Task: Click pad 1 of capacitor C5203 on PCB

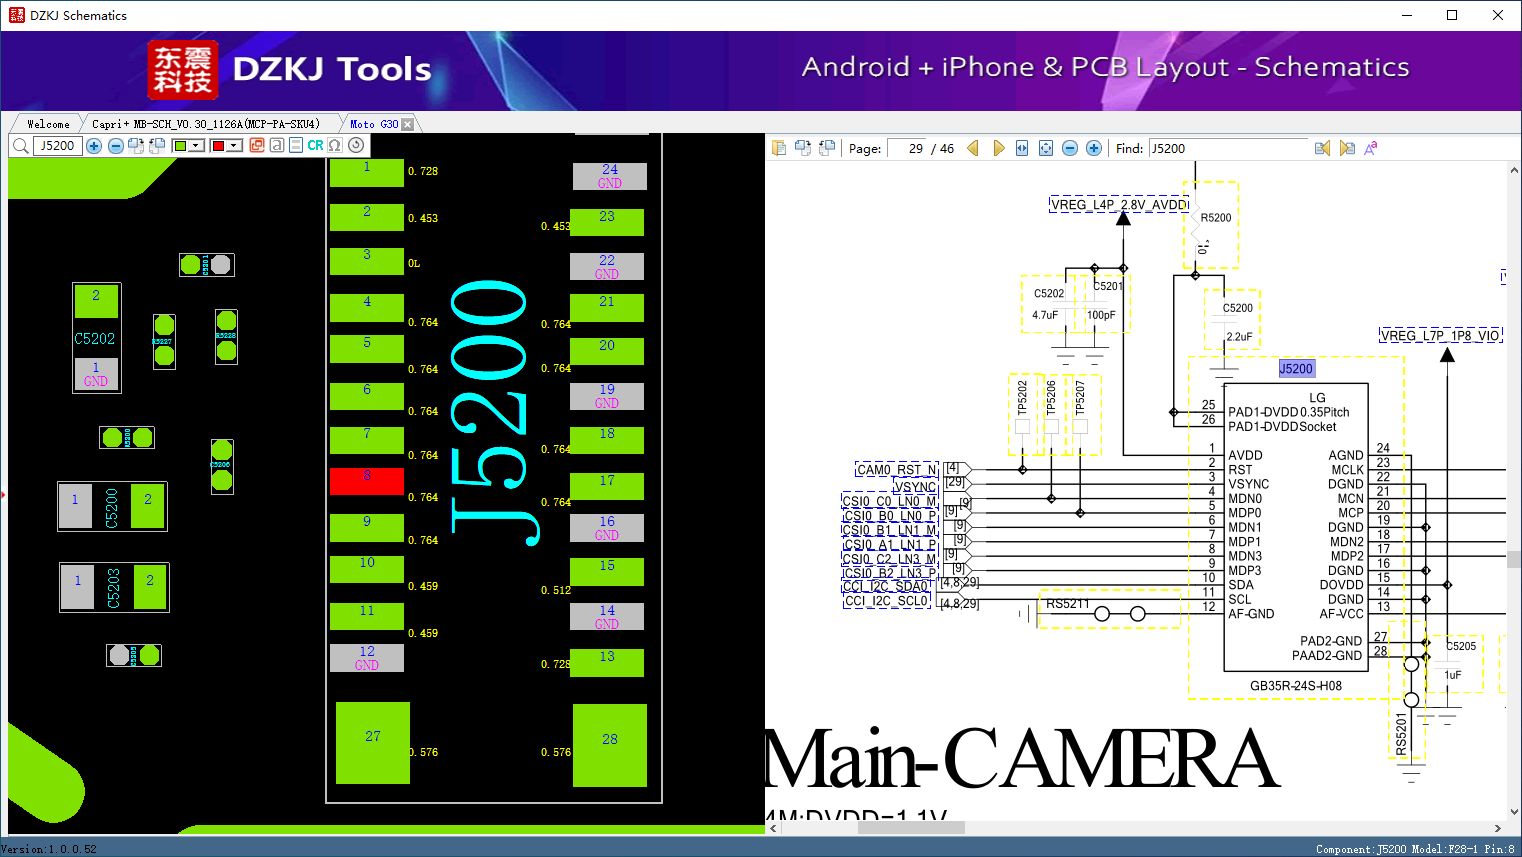Action: point(77,587)
